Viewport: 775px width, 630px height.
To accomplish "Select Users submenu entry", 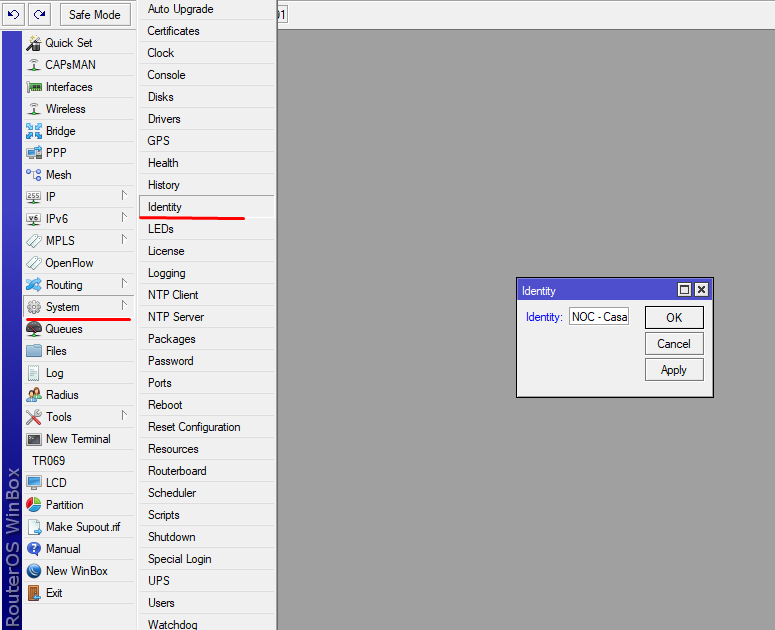I will click(207, 603).
